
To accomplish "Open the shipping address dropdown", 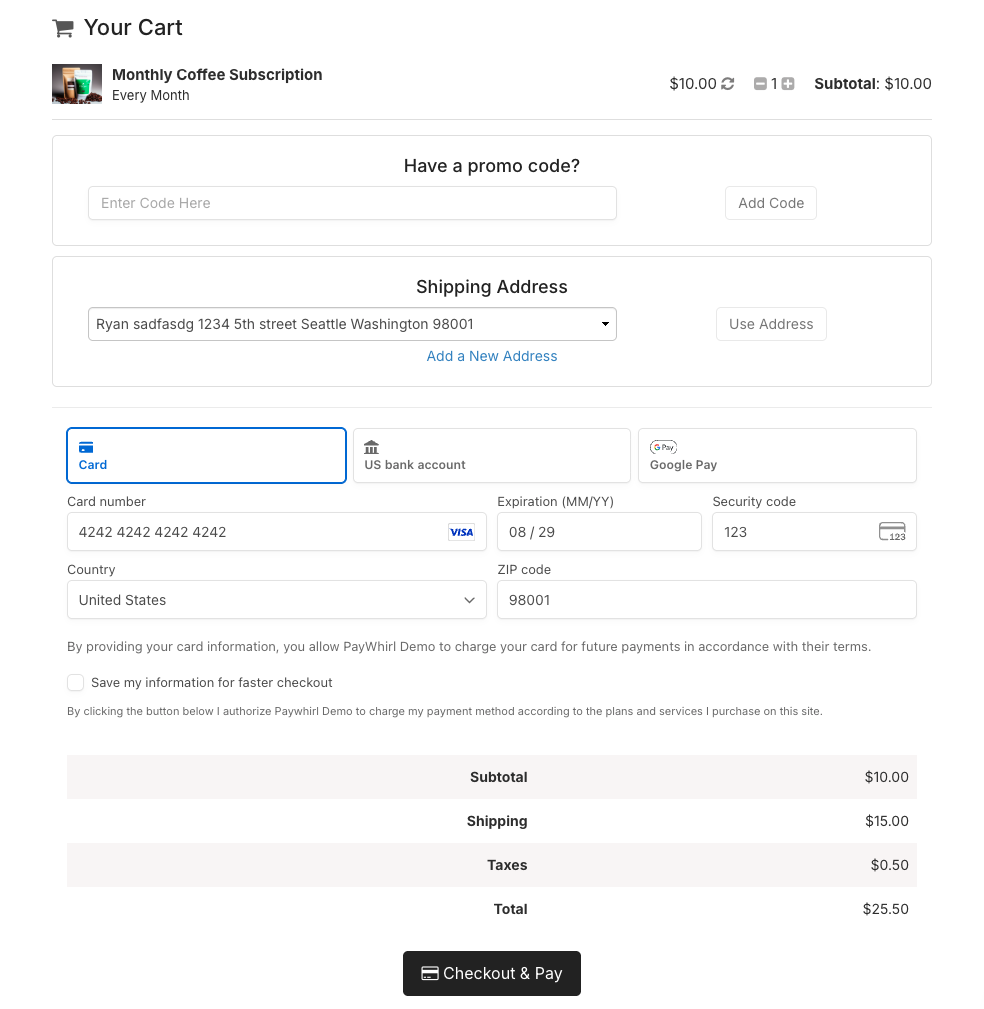I will [x=352, y=324].
